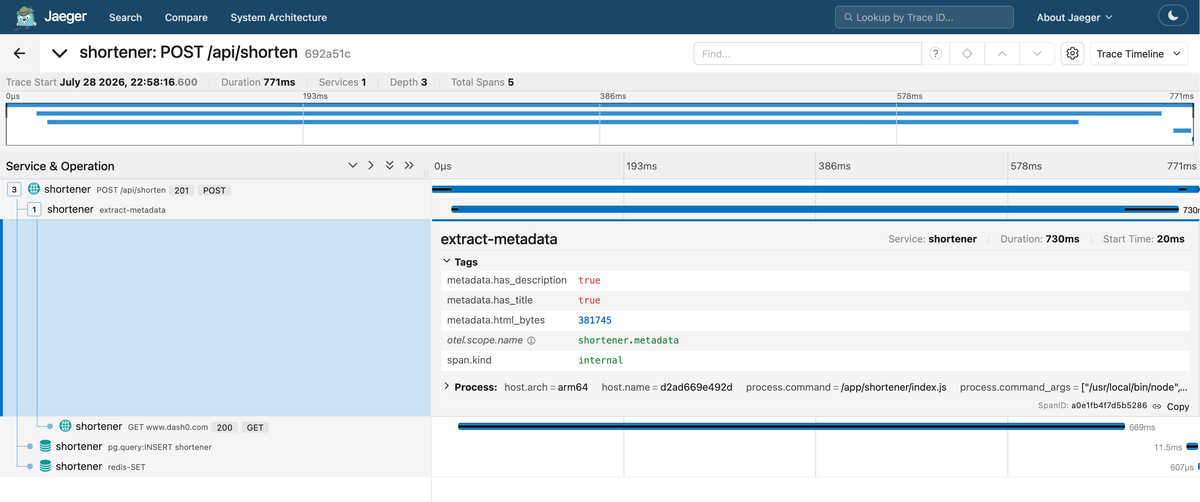Select the redis-SET span row

click(215, 466)
